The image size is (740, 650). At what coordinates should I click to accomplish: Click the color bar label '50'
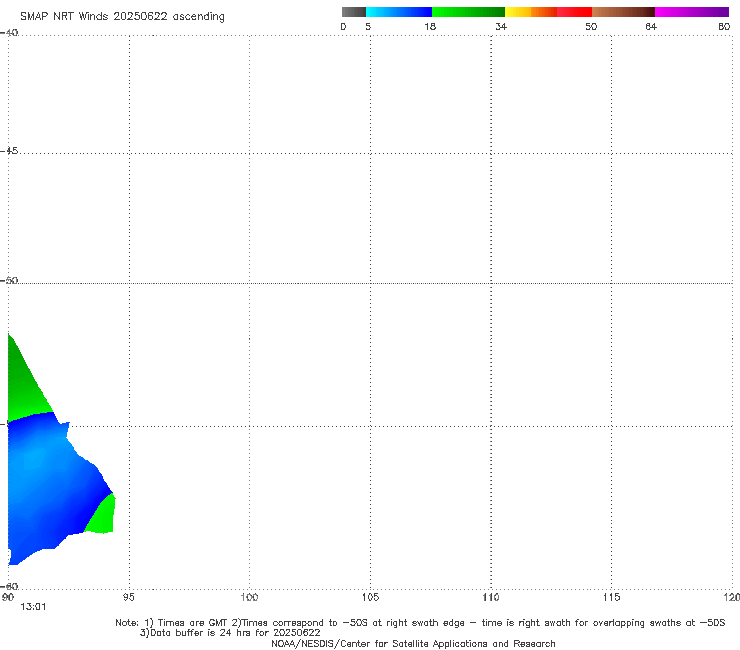tap(591, 27)
